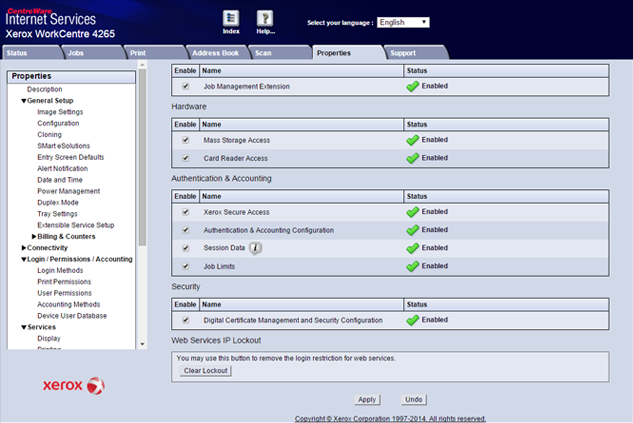Click green checkmark for Mass Storage Access
Viewport: 633px width, 423px height.
point(412,140)
